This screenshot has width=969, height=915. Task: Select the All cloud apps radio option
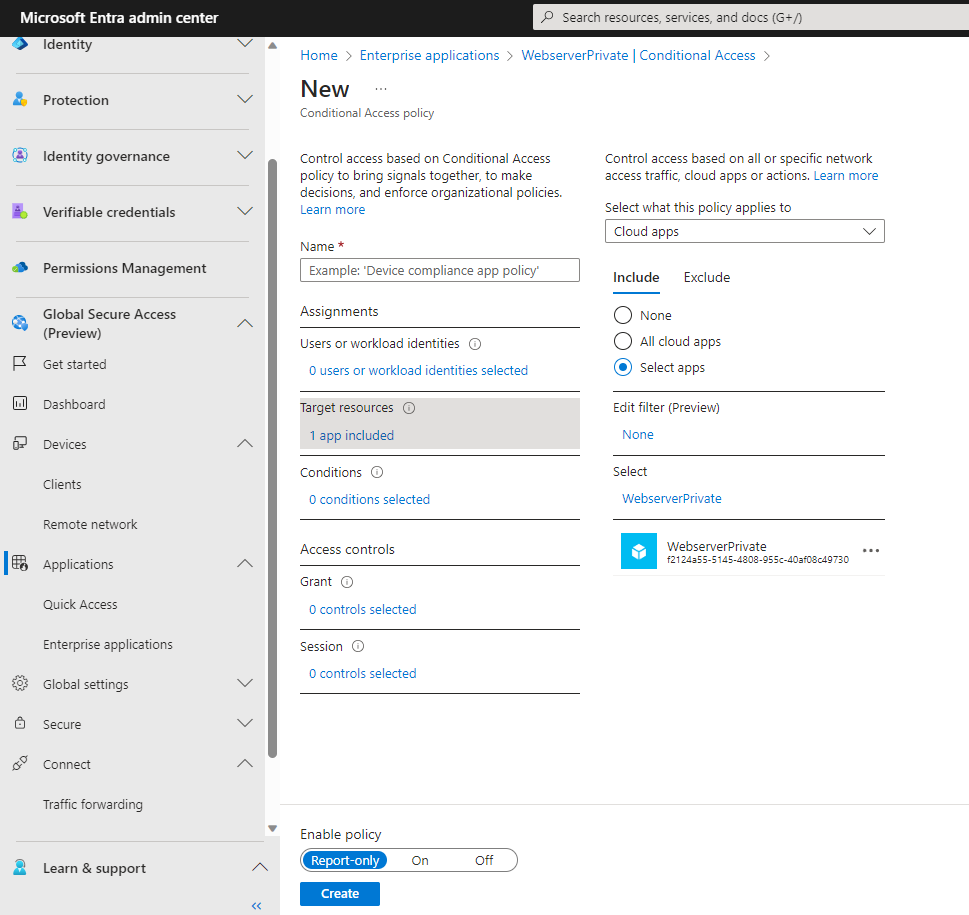pyautogui.click(x=623, y=342)
